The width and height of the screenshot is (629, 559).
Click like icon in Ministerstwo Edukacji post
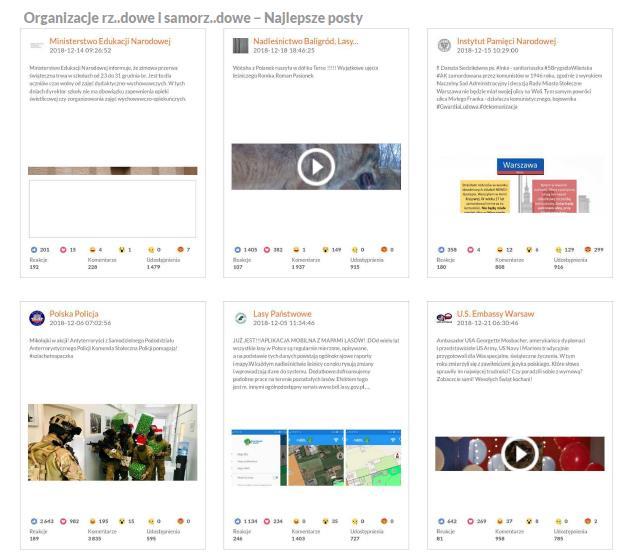[x=34, y=249]
